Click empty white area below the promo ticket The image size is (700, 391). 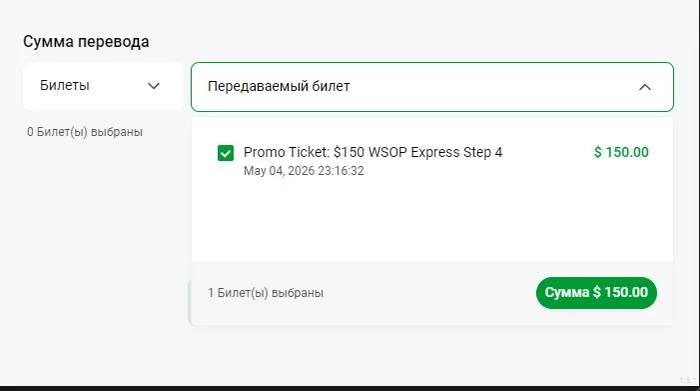[432, 219]
